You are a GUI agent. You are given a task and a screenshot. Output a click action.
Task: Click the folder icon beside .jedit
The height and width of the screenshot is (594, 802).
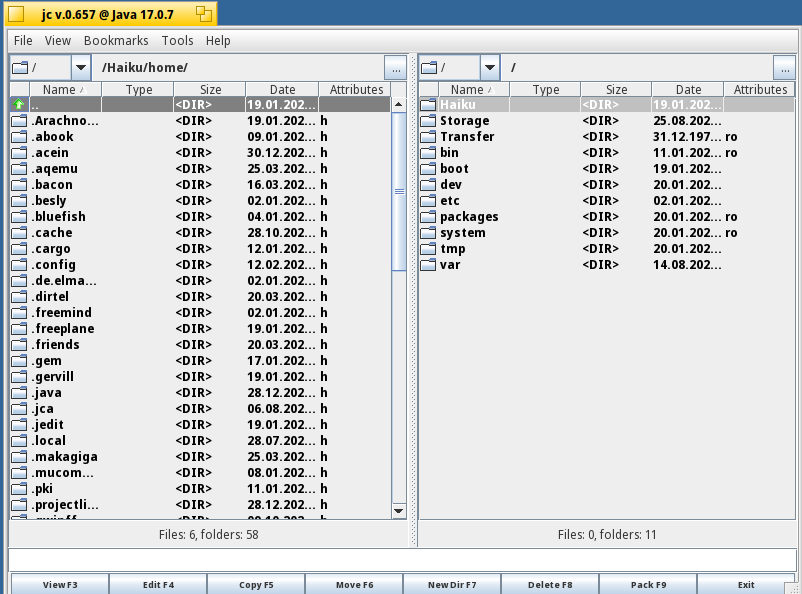coord(19,425)
